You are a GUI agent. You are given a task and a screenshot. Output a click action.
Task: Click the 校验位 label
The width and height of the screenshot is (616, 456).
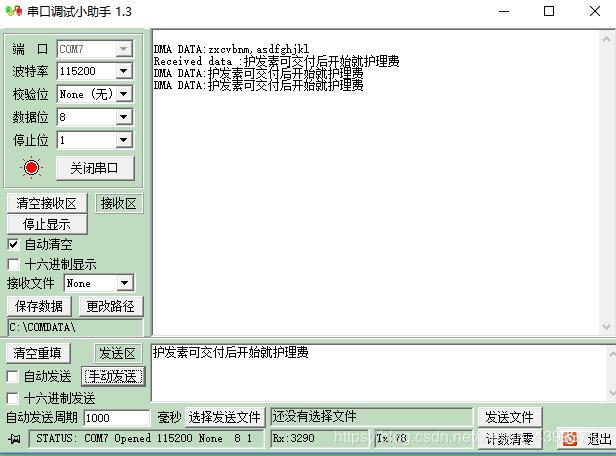pyautogui.click(x=30, y=94)
